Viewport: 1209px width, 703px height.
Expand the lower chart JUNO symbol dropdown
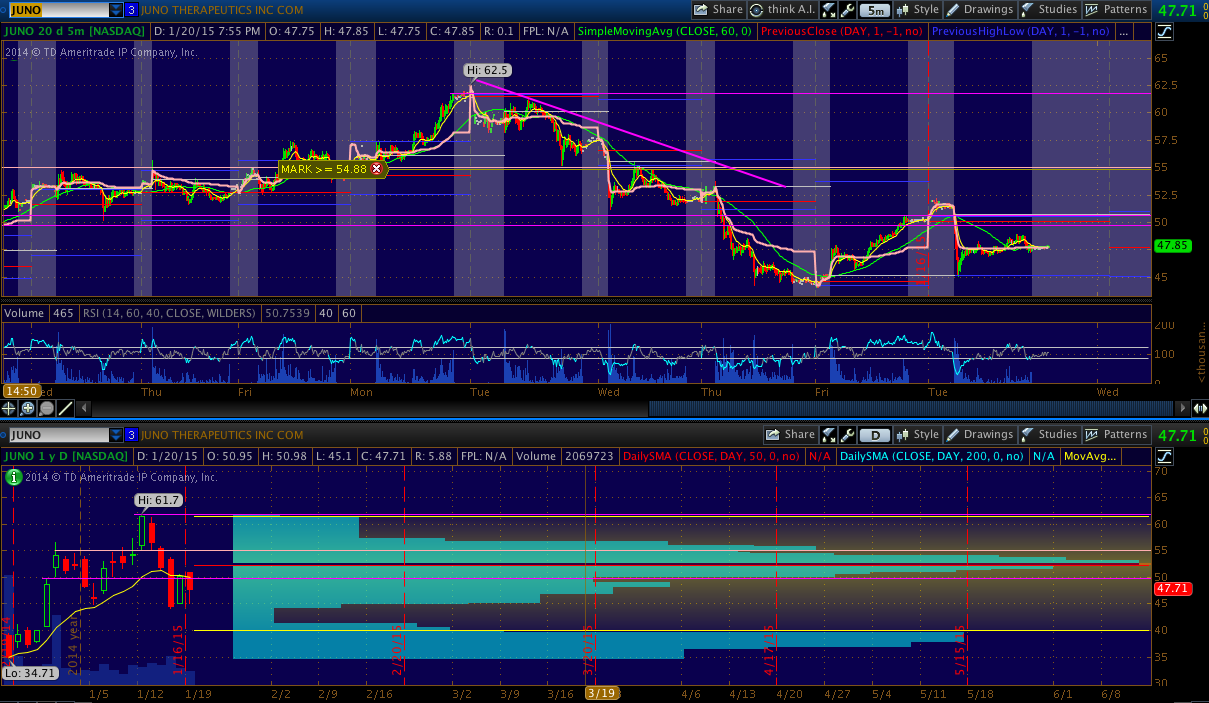click(x=116, y=435)
